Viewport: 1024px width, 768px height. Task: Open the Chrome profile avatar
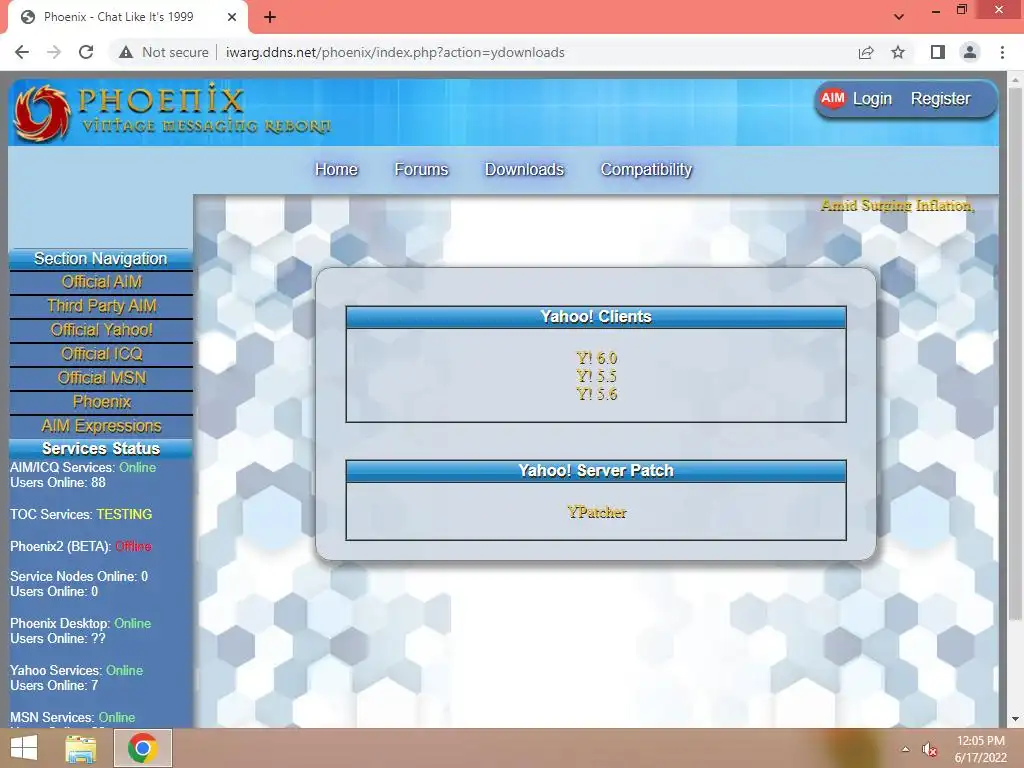point(970,52)
